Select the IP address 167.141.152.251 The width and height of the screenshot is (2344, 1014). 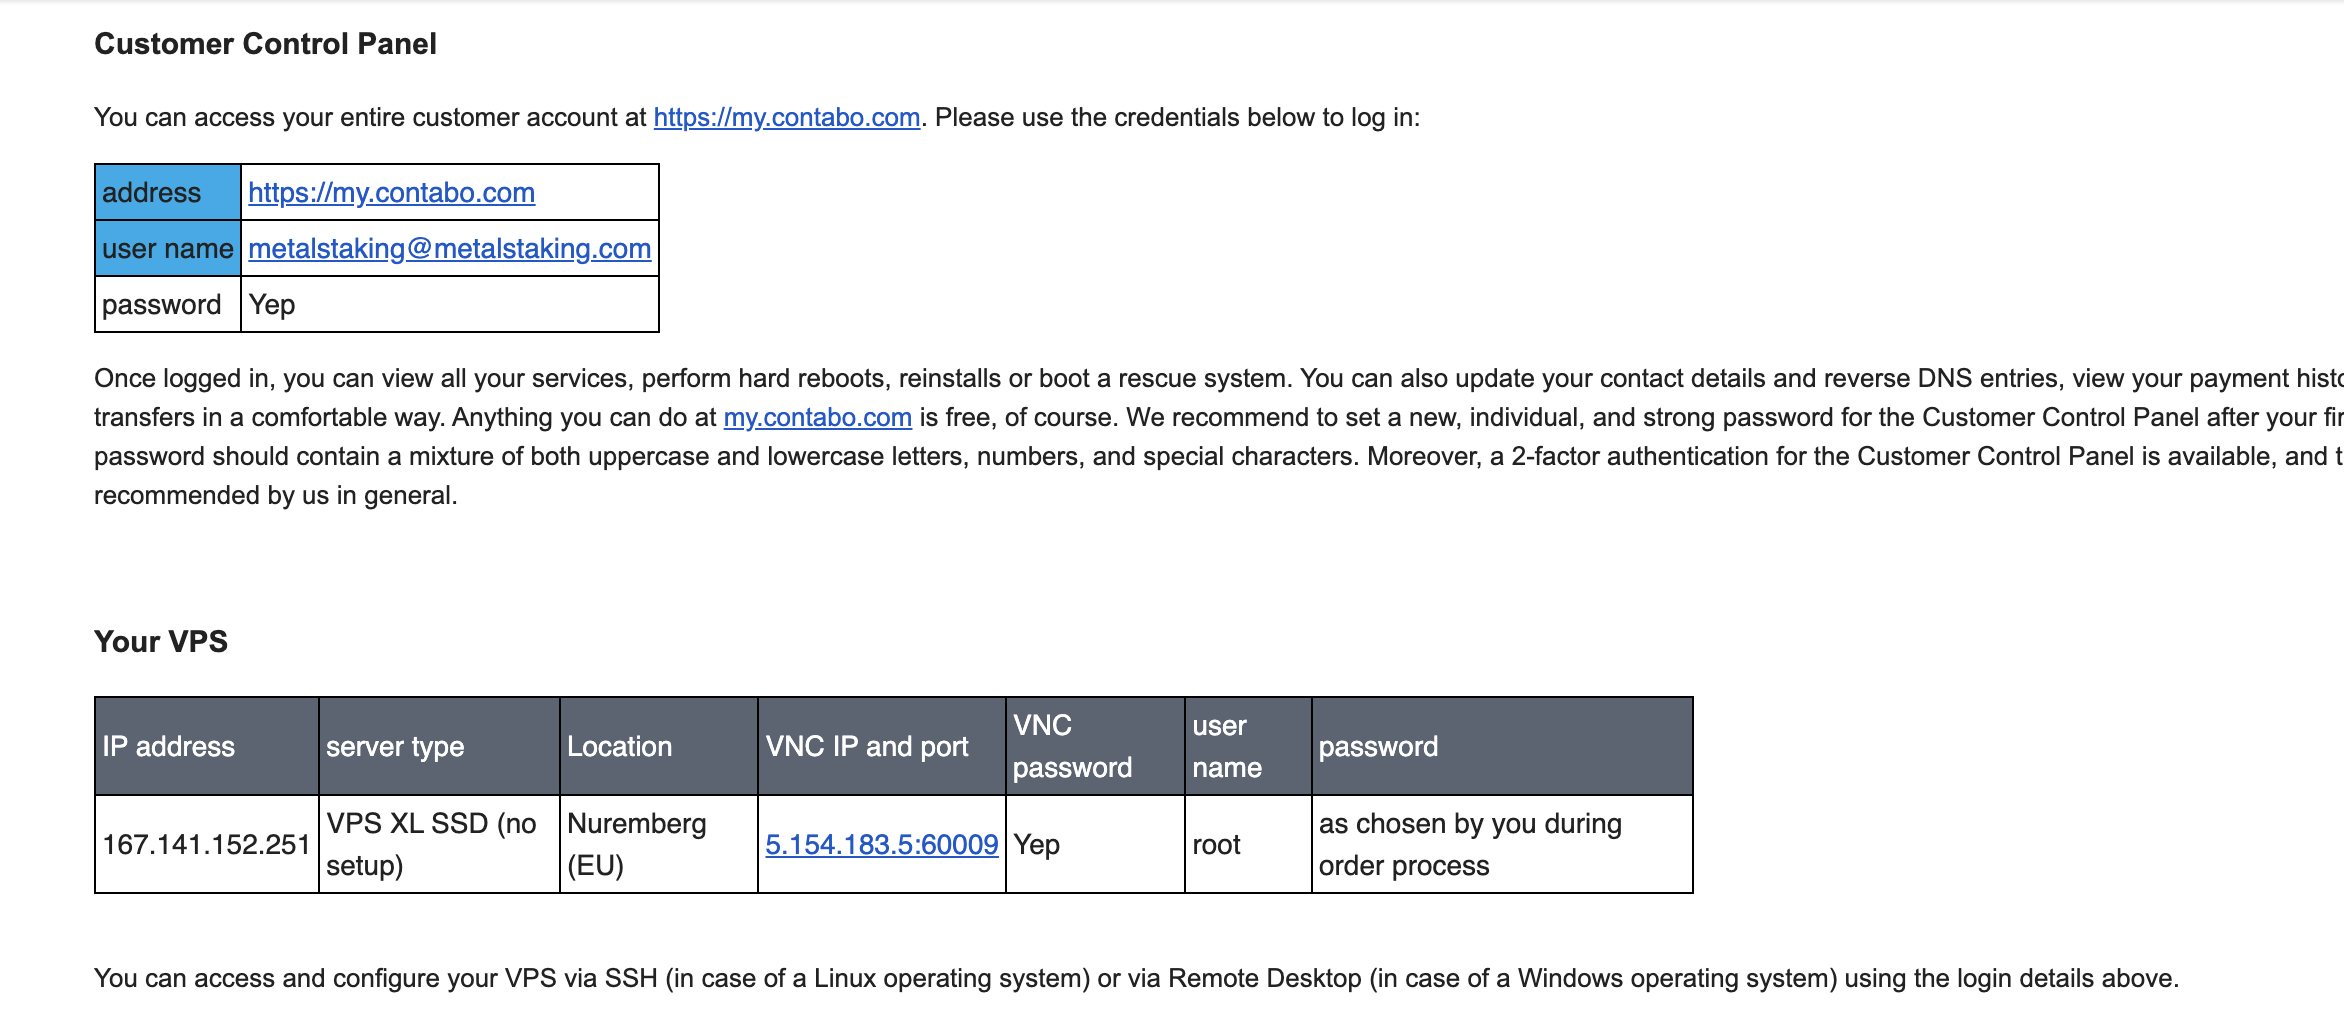click(207, 845)
